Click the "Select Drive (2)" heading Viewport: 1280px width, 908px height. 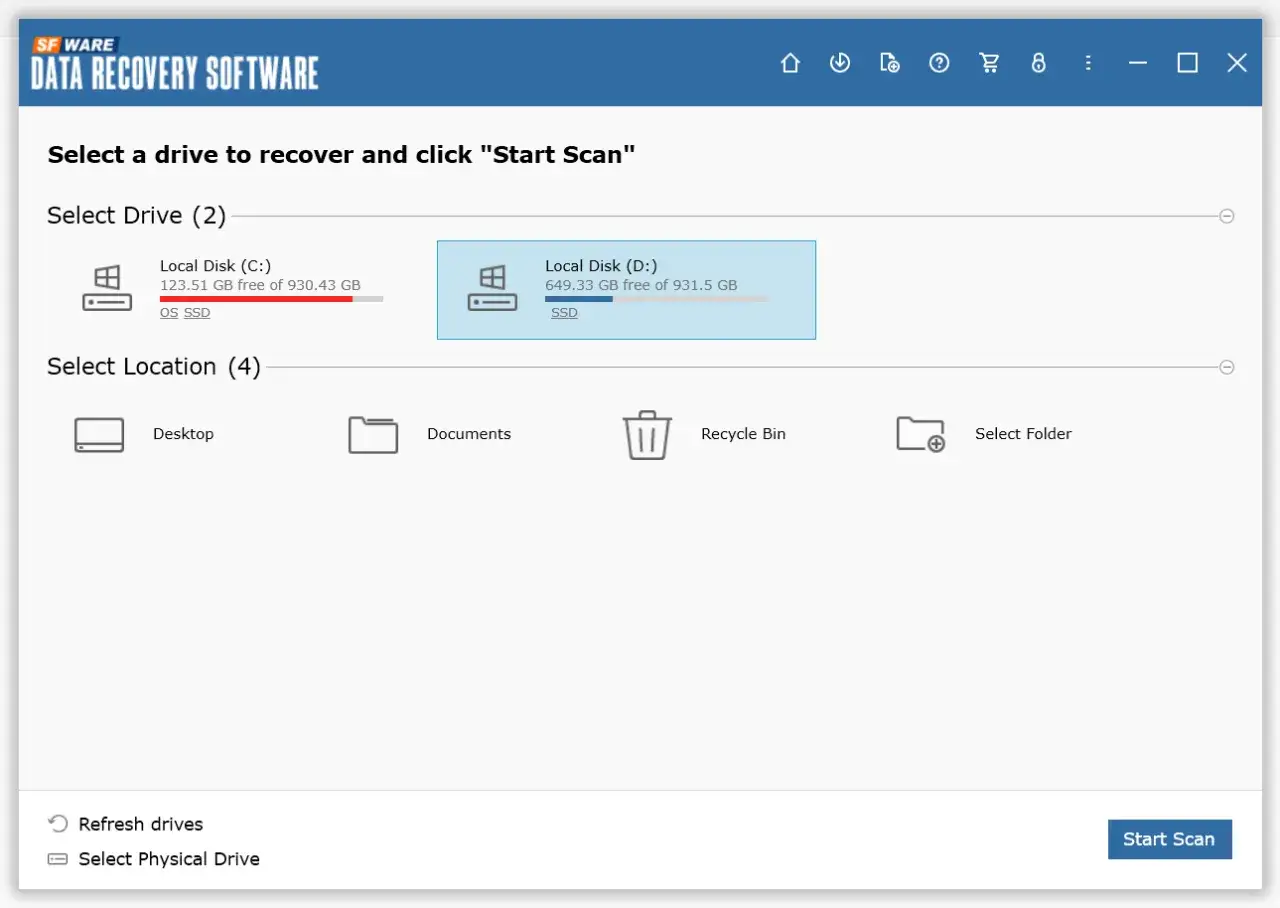137,216
